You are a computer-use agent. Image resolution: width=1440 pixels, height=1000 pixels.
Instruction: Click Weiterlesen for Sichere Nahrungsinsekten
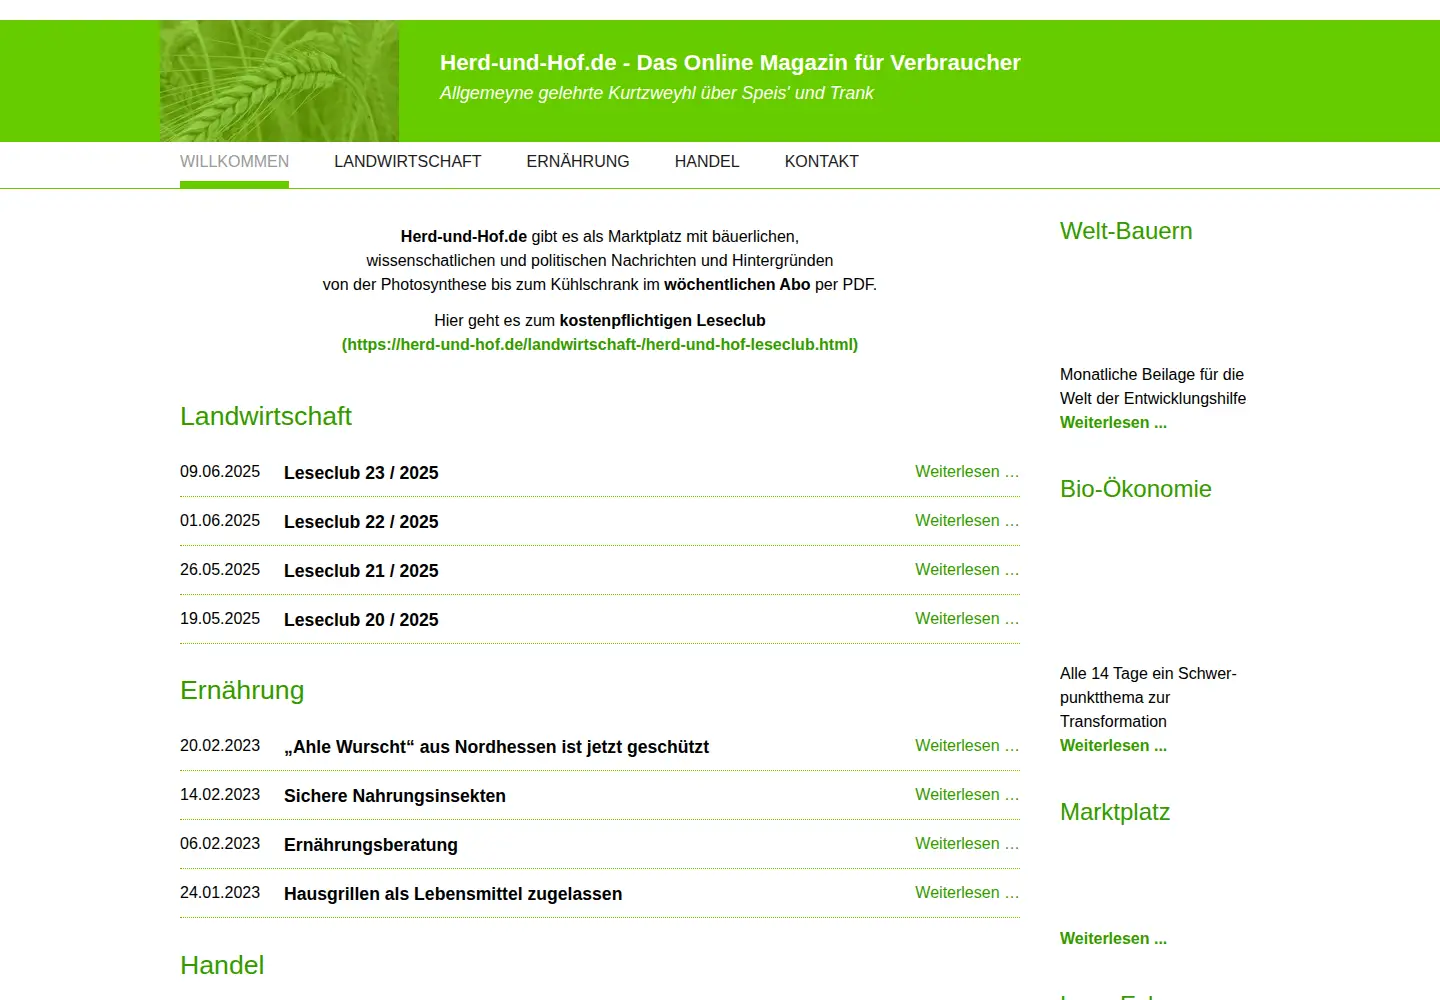coord(967,795)
